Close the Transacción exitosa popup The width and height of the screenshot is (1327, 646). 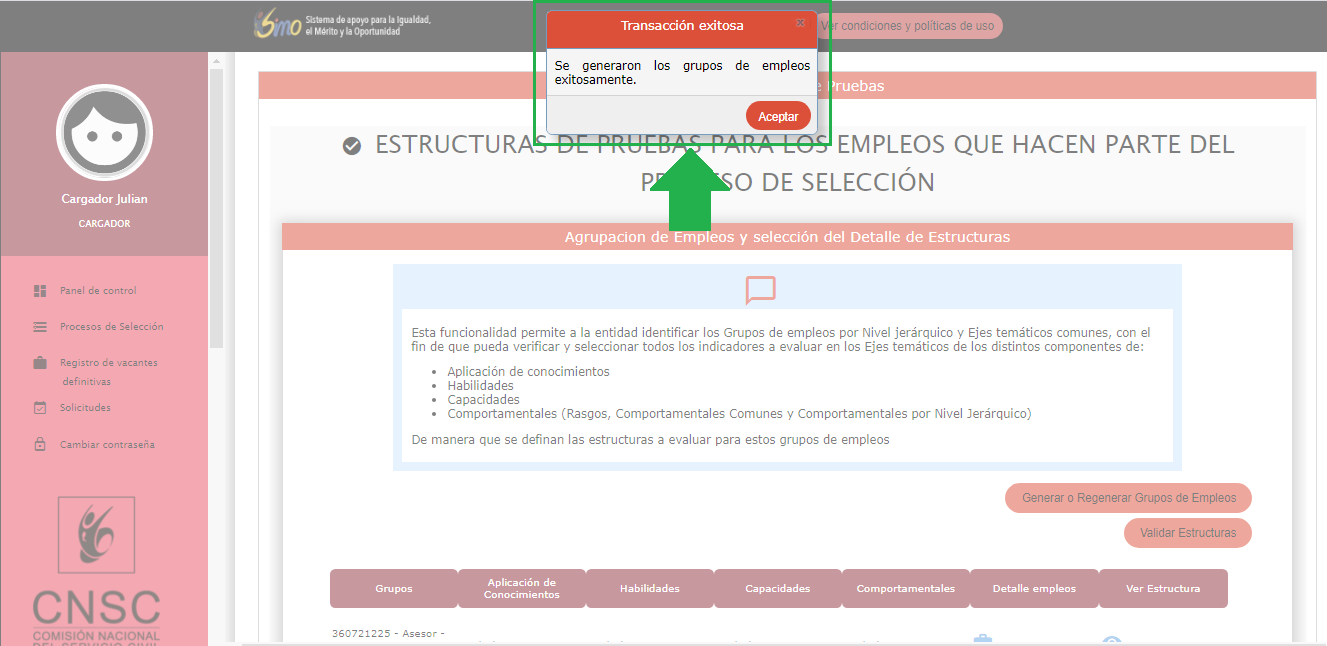[x=800, y=23]
